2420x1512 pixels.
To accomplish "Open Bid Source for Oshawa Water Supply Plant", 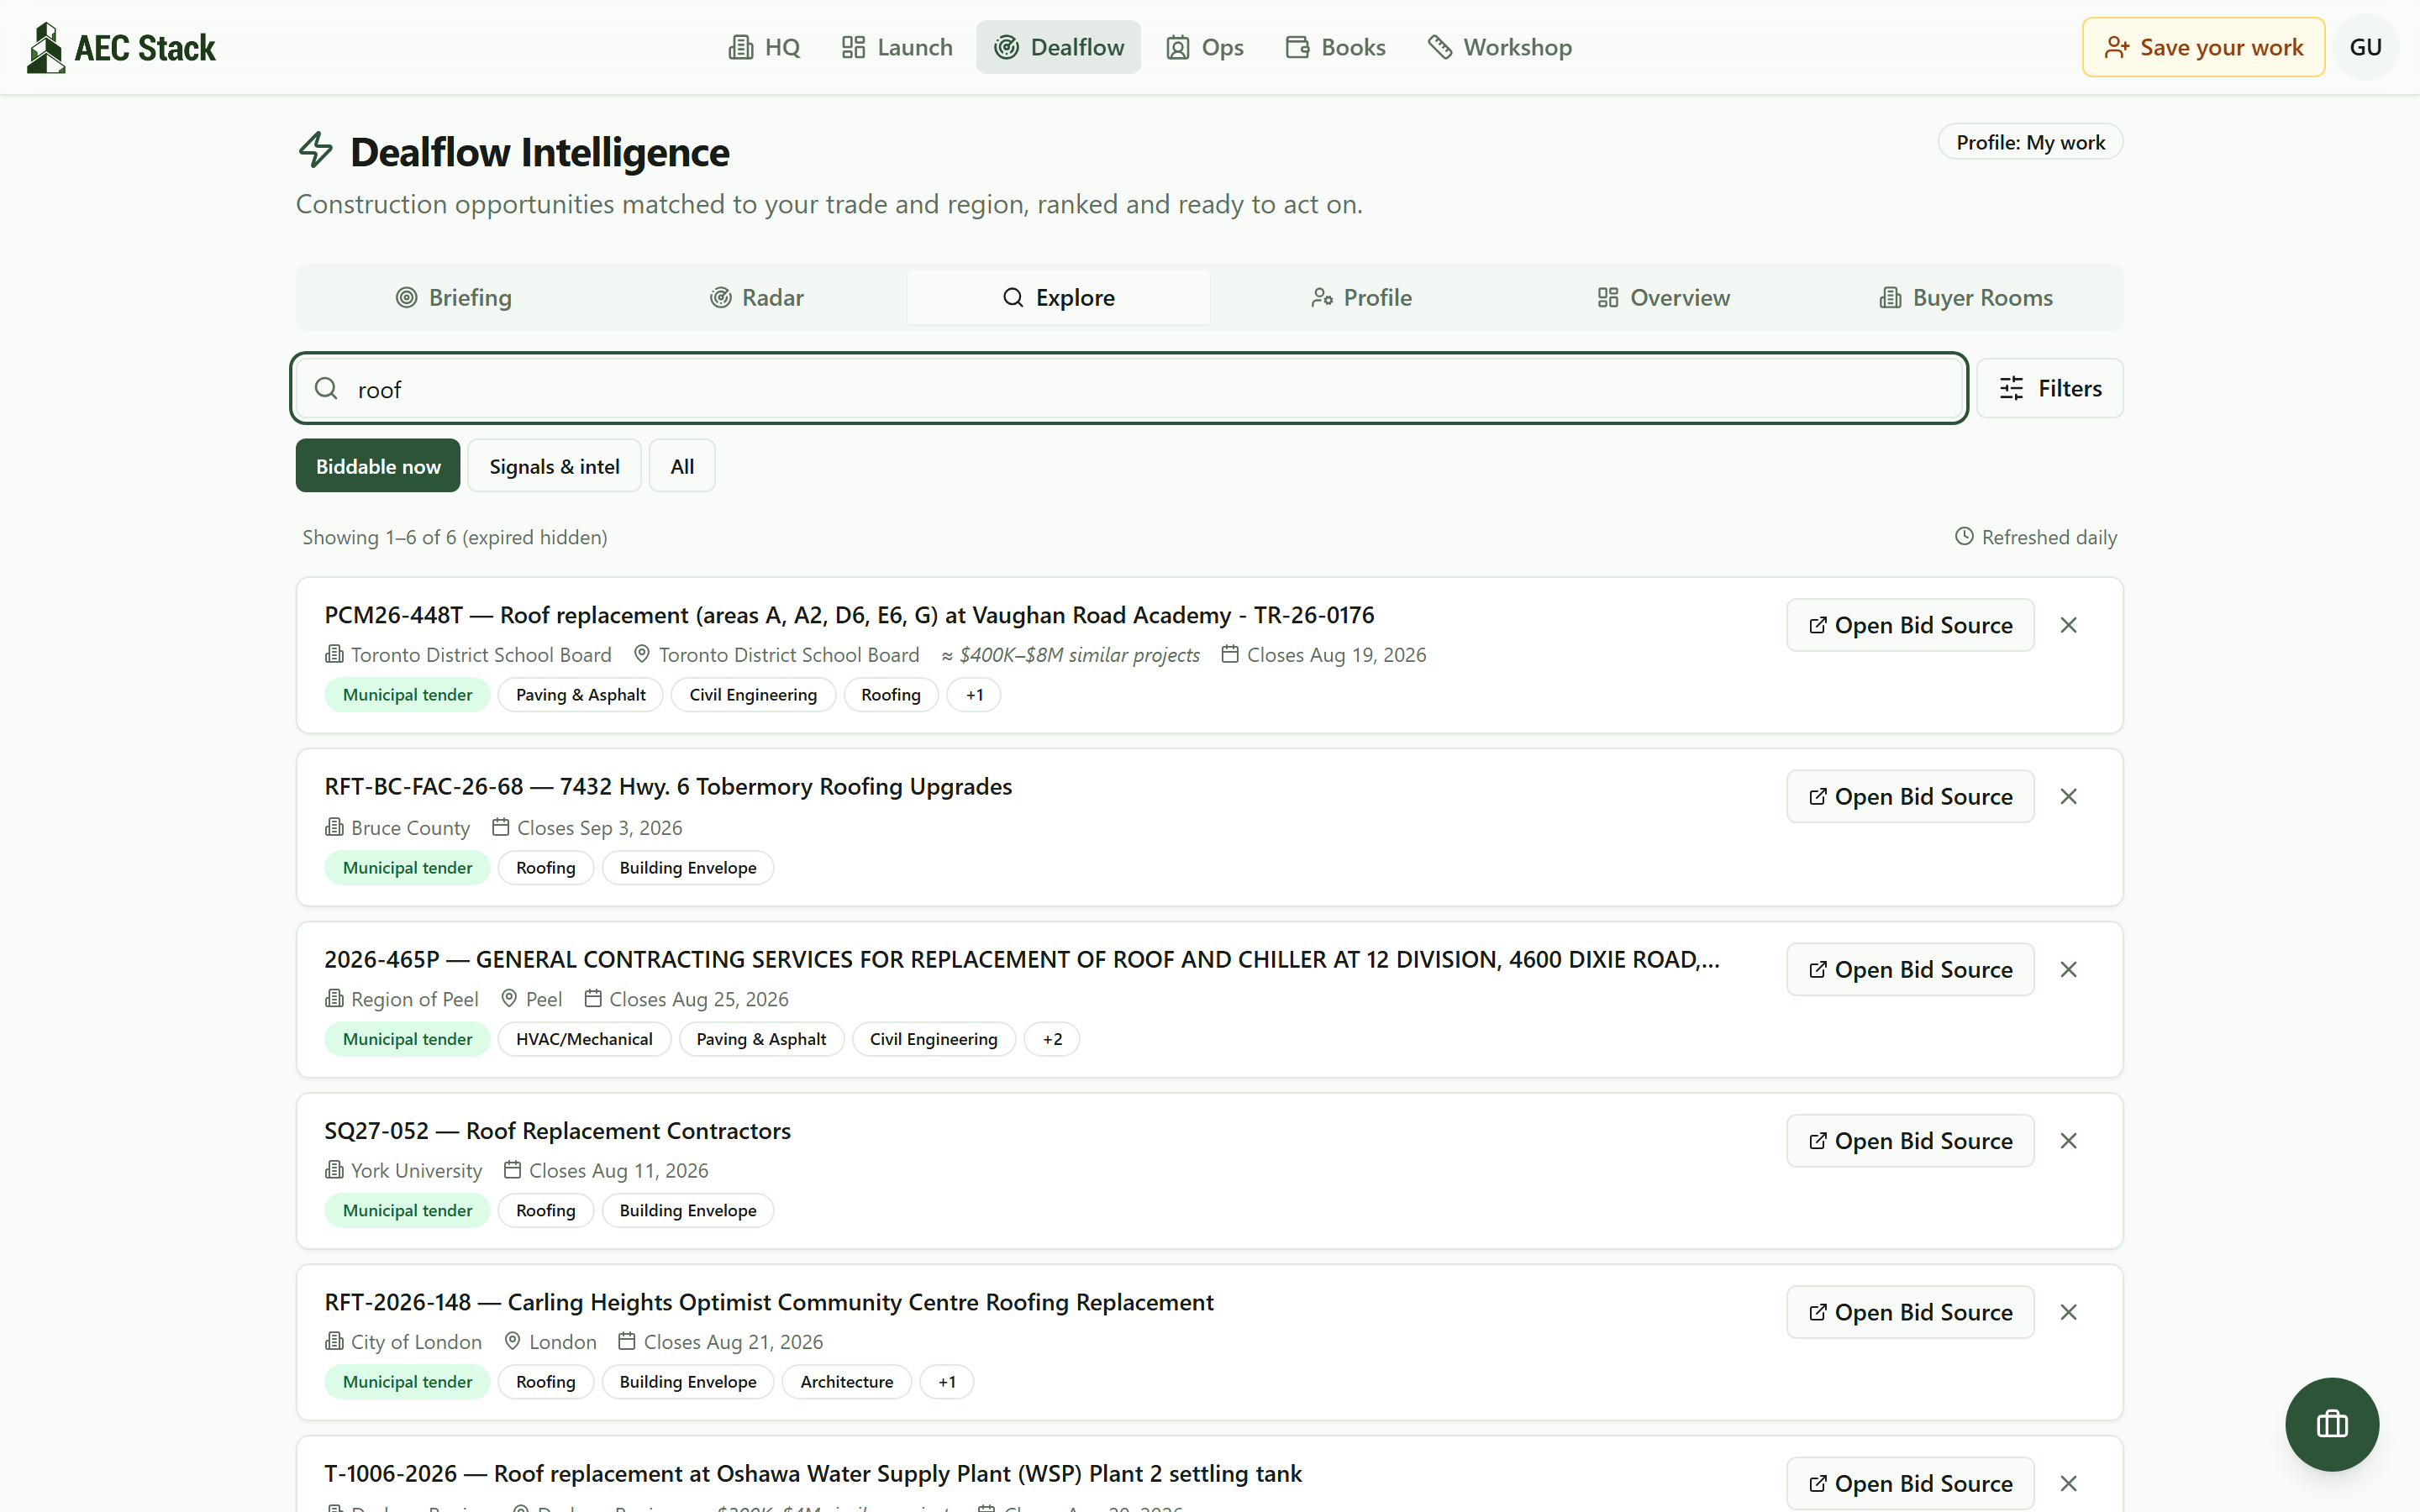I will 1910,1483.
